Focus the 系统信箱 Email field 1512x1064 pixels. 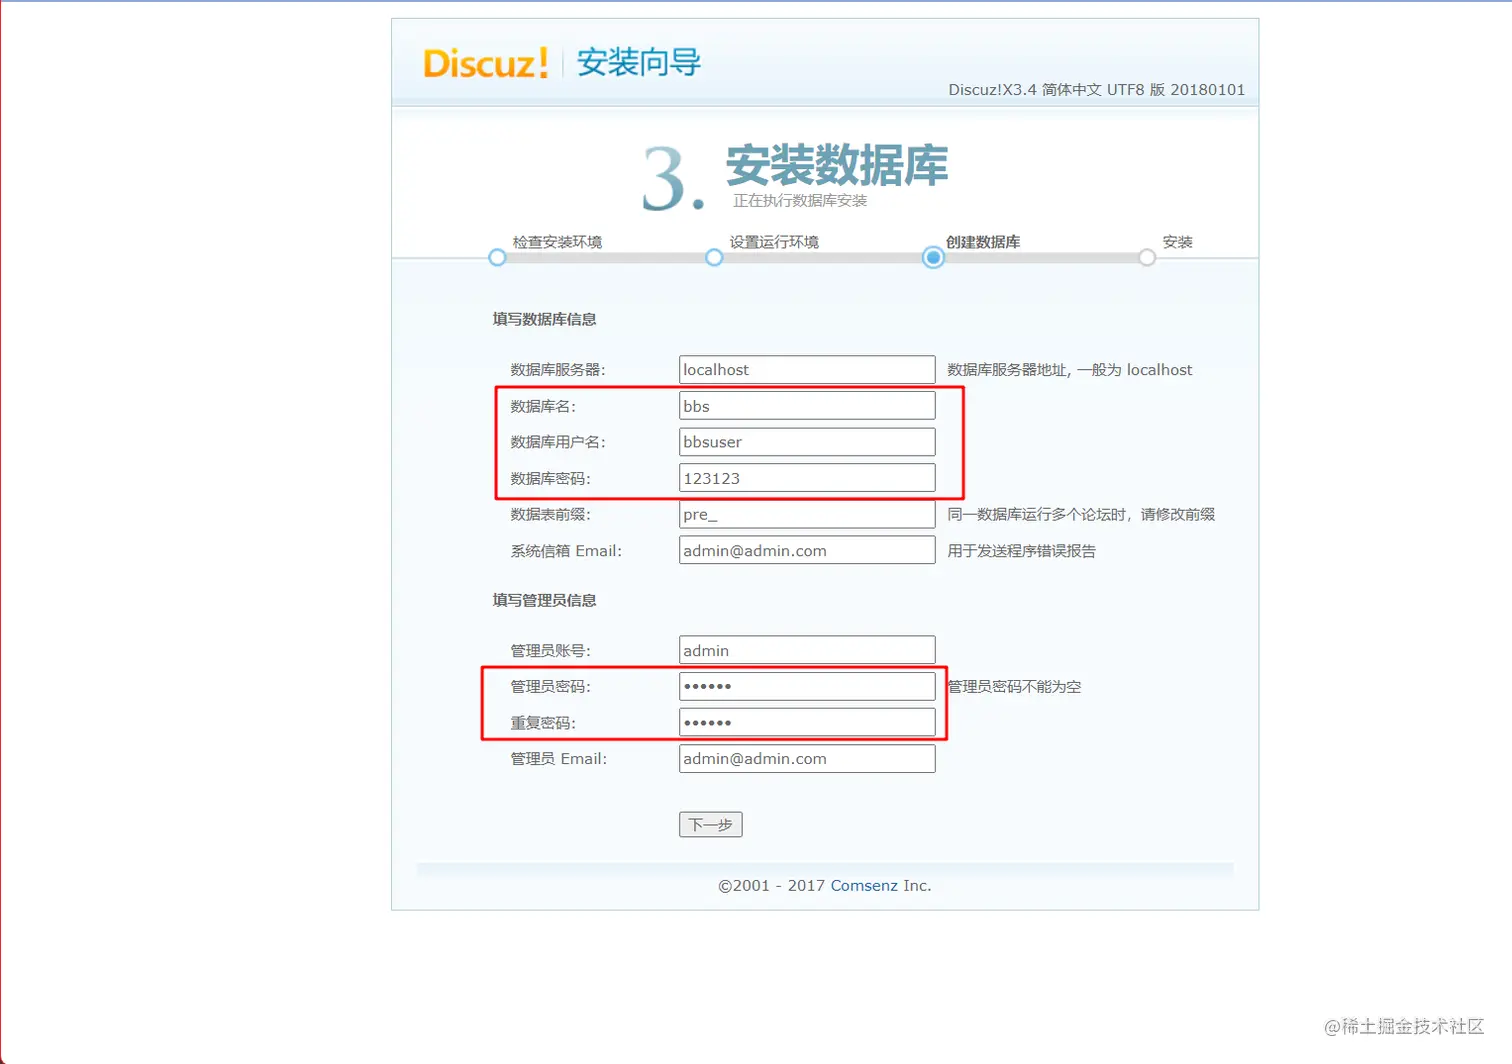pos(807,550)
